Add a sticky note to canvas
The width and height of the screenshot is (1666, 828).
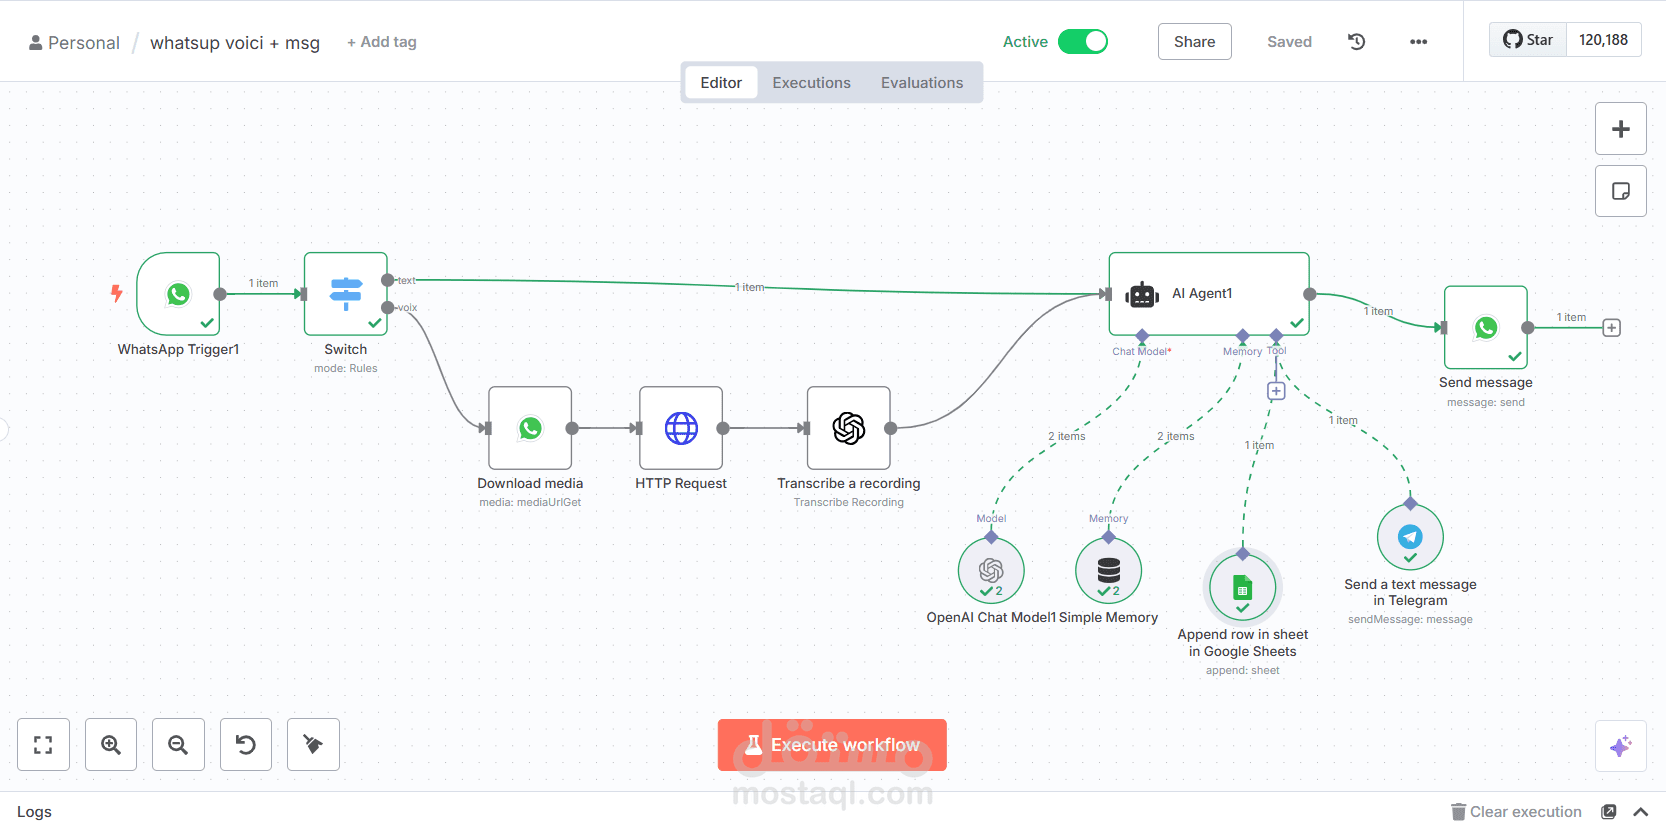[x=1621, y=191]
